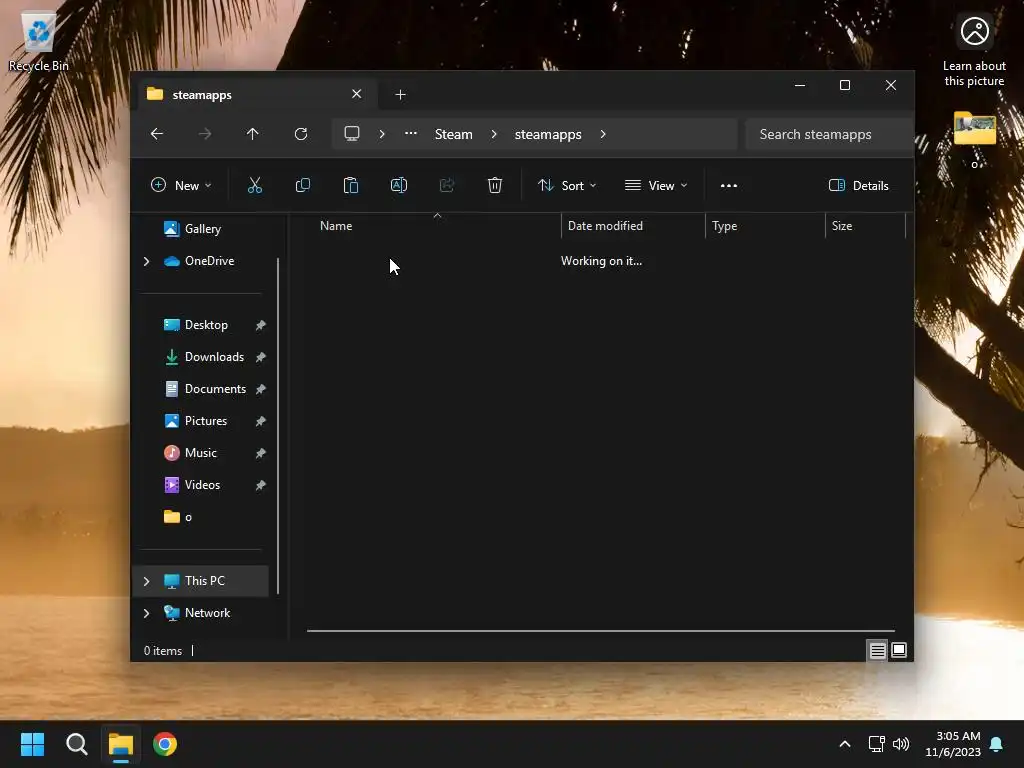Click the Rename icon
1024x768 pixels.
398,185
